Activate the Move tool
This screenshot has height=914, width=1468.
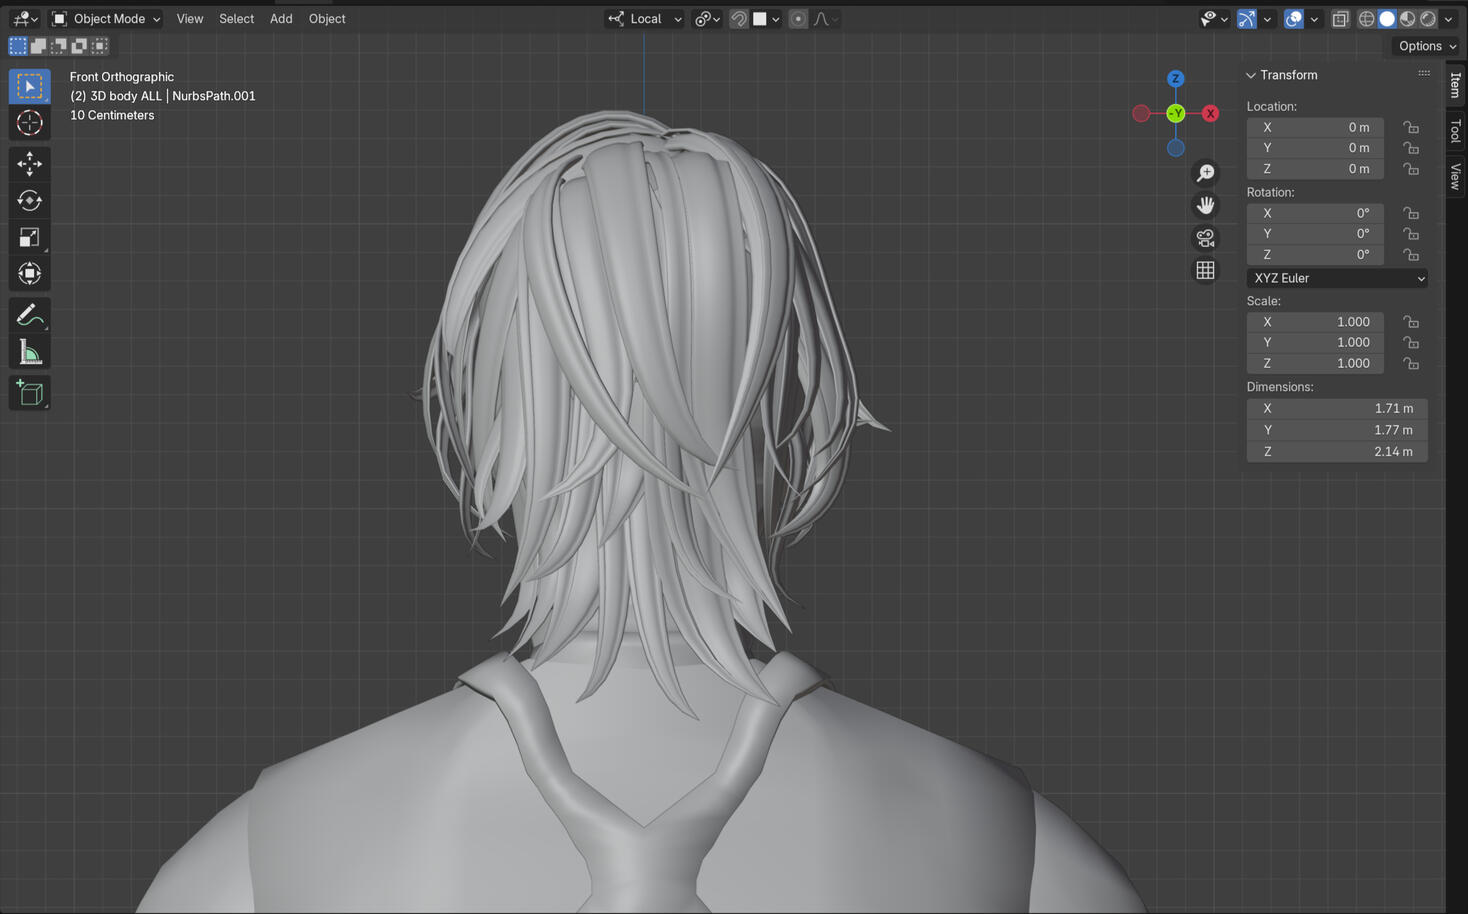(x=29, y=163)
